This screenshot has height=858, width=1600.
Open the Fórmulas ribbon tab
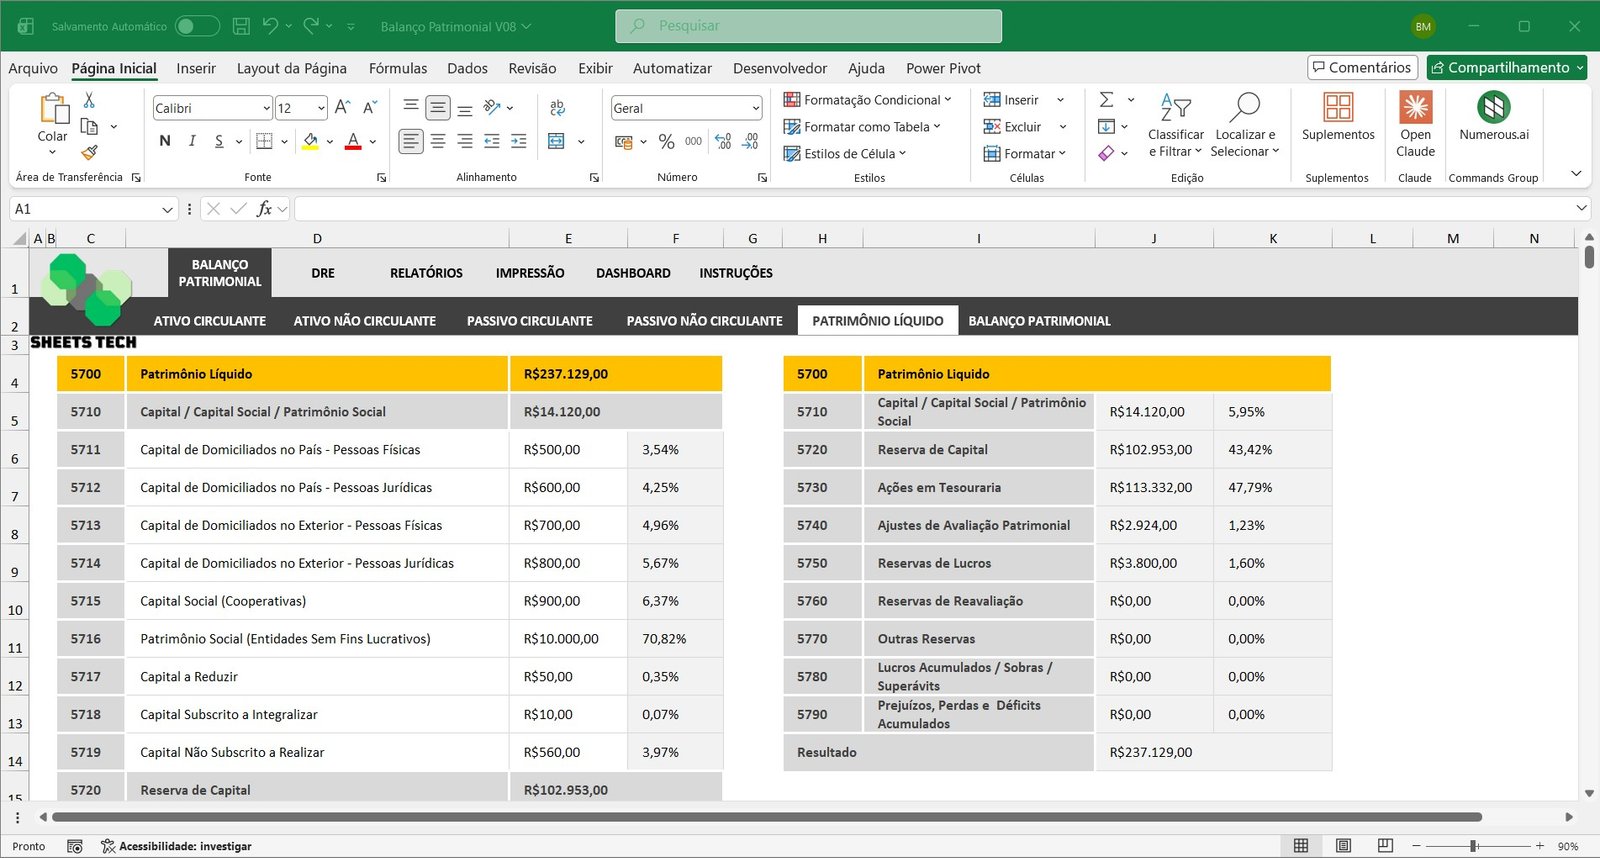click(397, 68)
